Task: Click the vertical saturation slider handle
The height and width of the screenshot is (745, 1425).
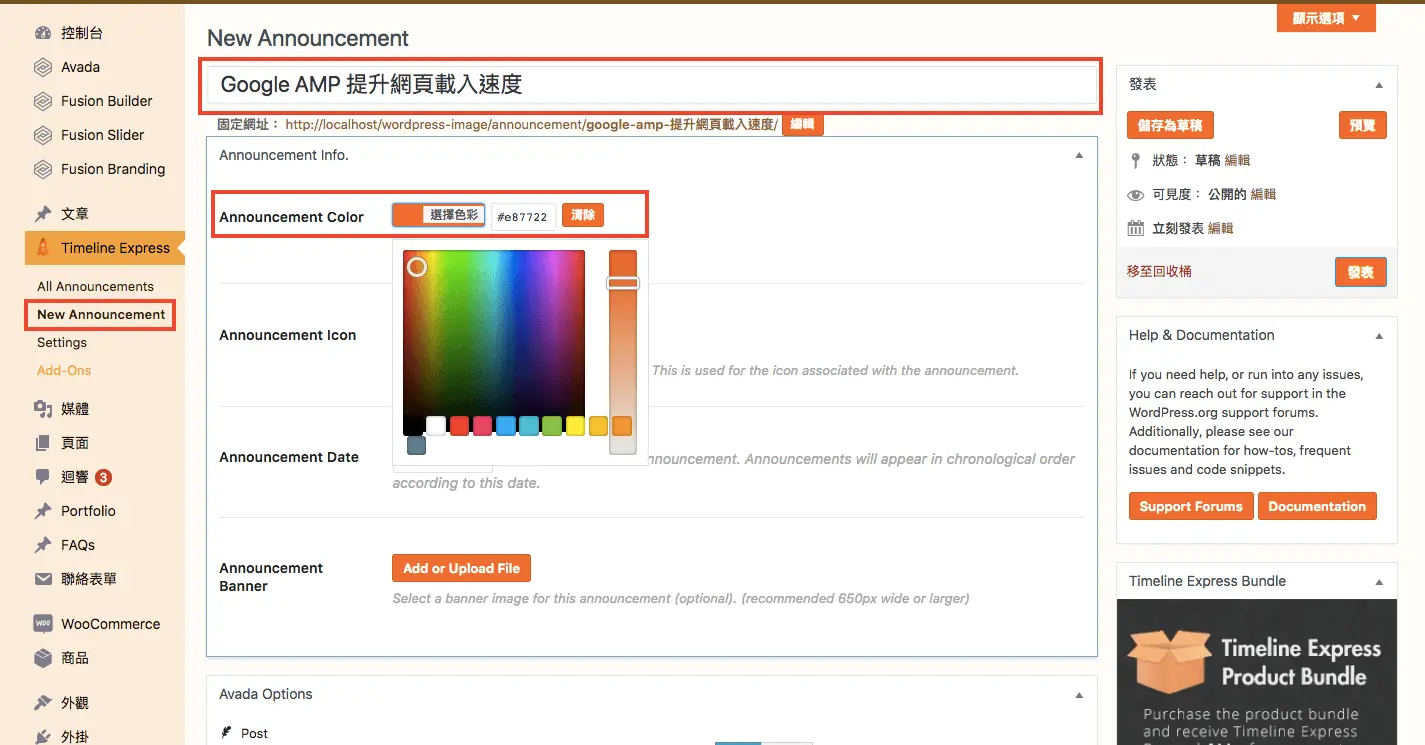Action: [x=622, y=283]
